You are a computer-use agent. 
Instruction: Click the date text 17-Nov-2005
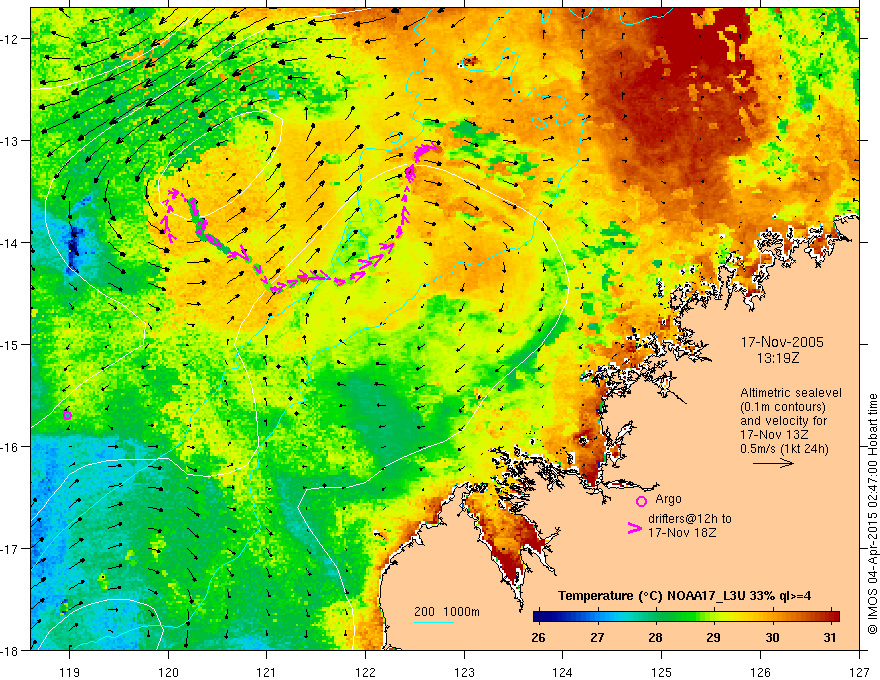(782, 342)
